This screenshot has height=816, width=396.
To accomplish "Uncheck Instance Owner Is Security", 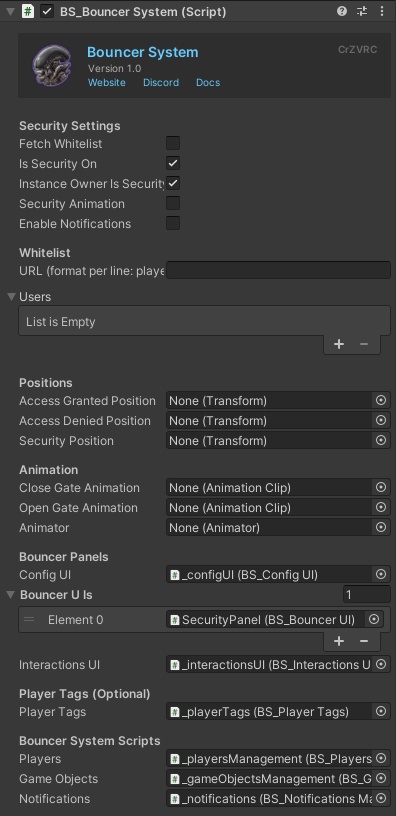I will (x=173, y=183).
